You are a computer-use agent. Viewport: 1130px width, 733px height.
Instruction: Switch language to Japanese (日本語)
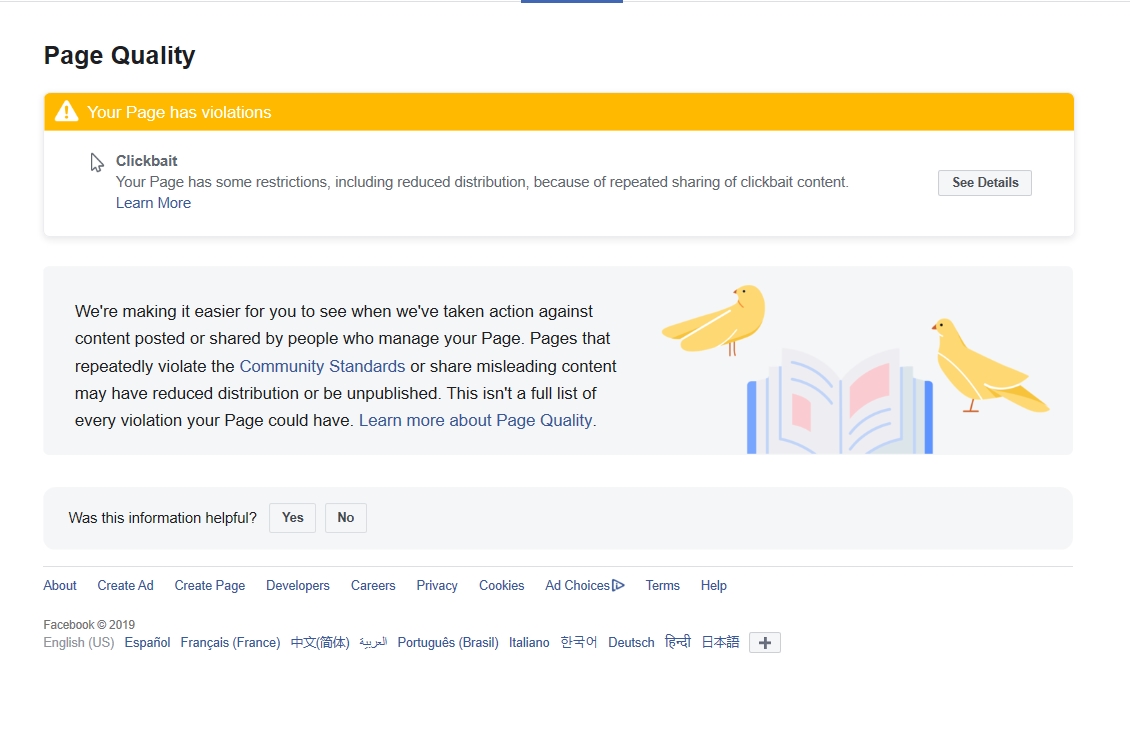[x=720, y=642]
